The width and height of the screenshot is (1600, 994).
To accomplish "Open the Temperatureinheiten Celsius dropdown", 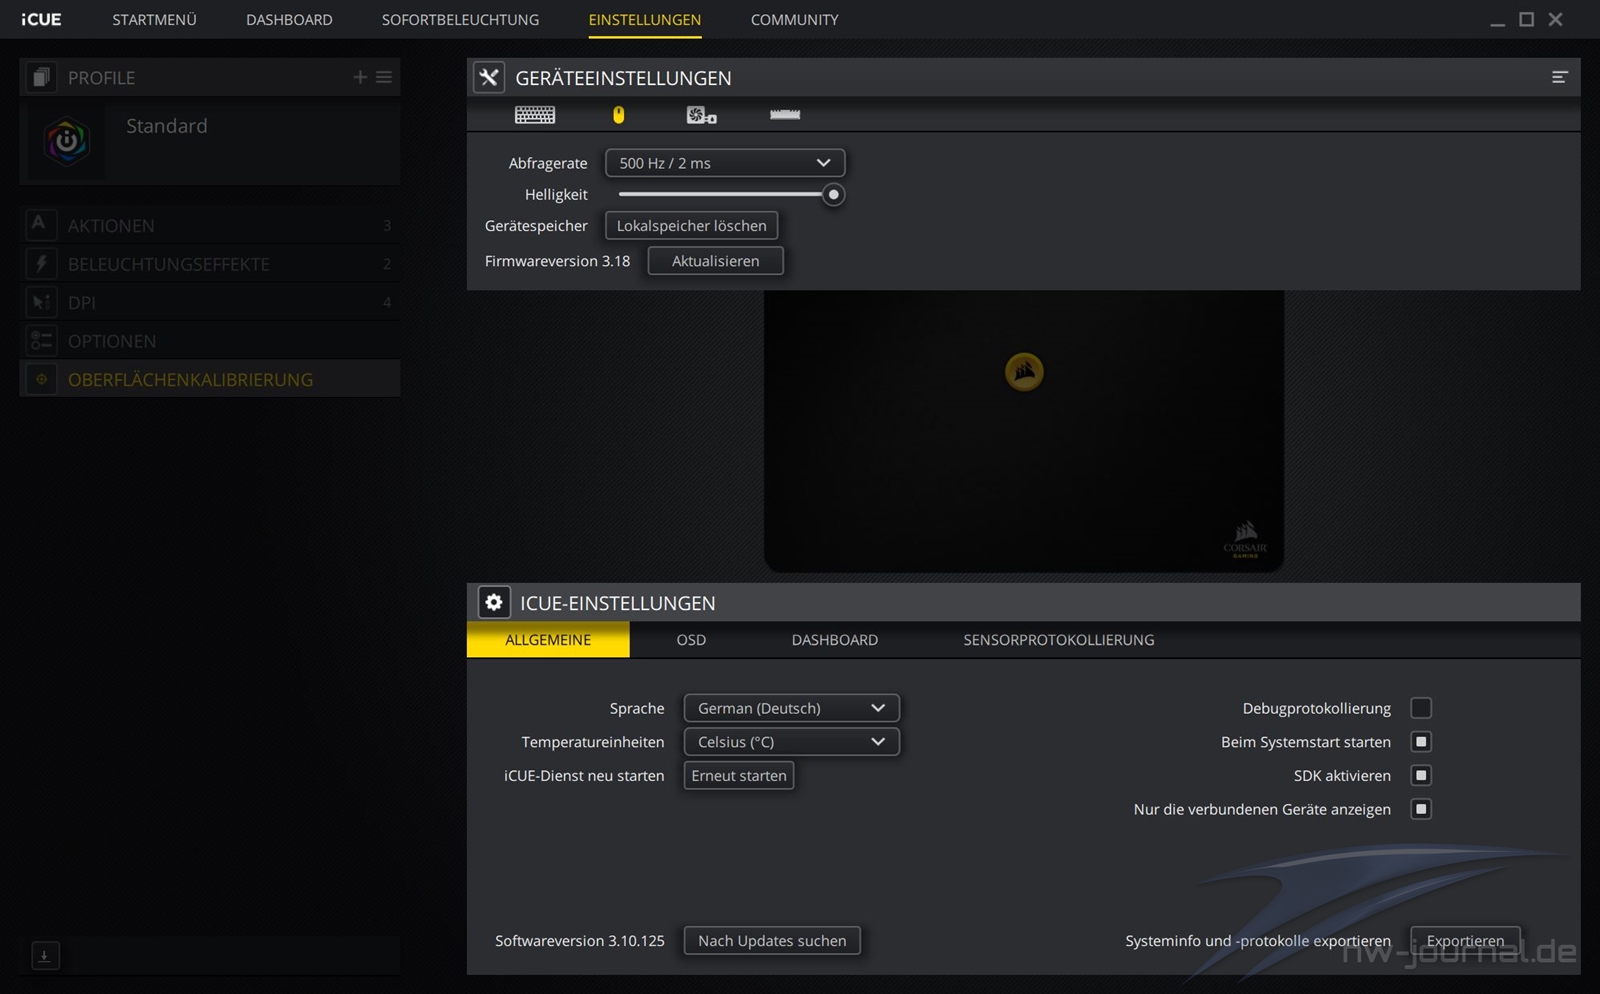I will point(791,742).
